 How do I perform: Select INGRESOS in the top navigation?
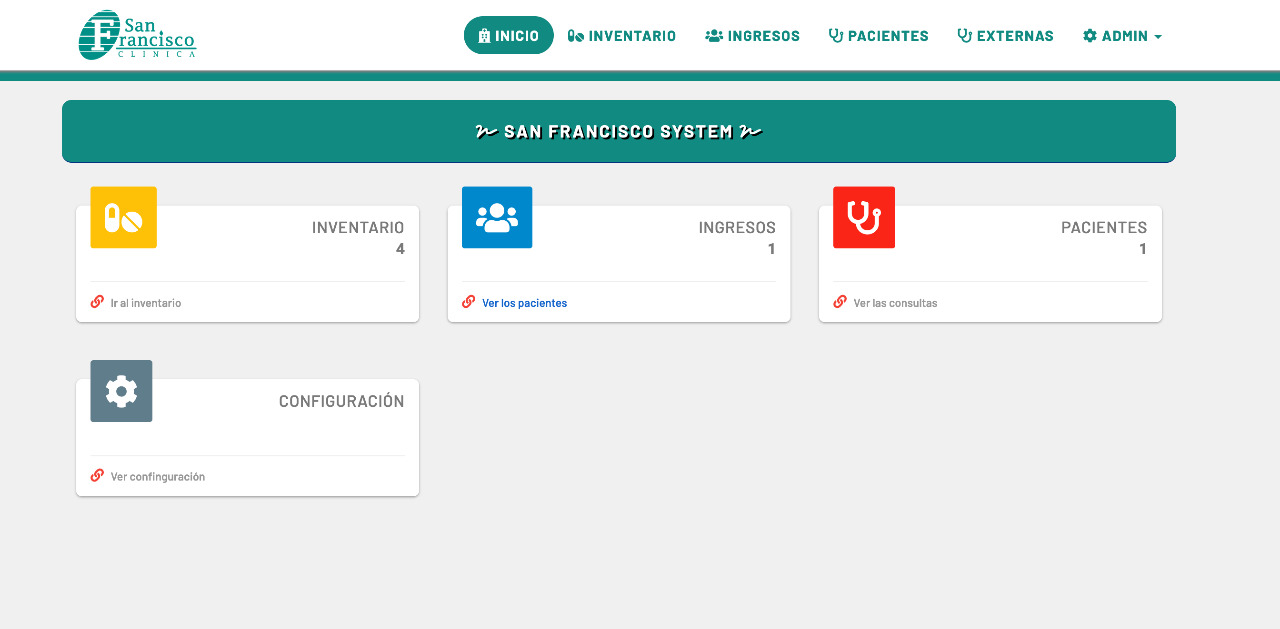point(752,36)
